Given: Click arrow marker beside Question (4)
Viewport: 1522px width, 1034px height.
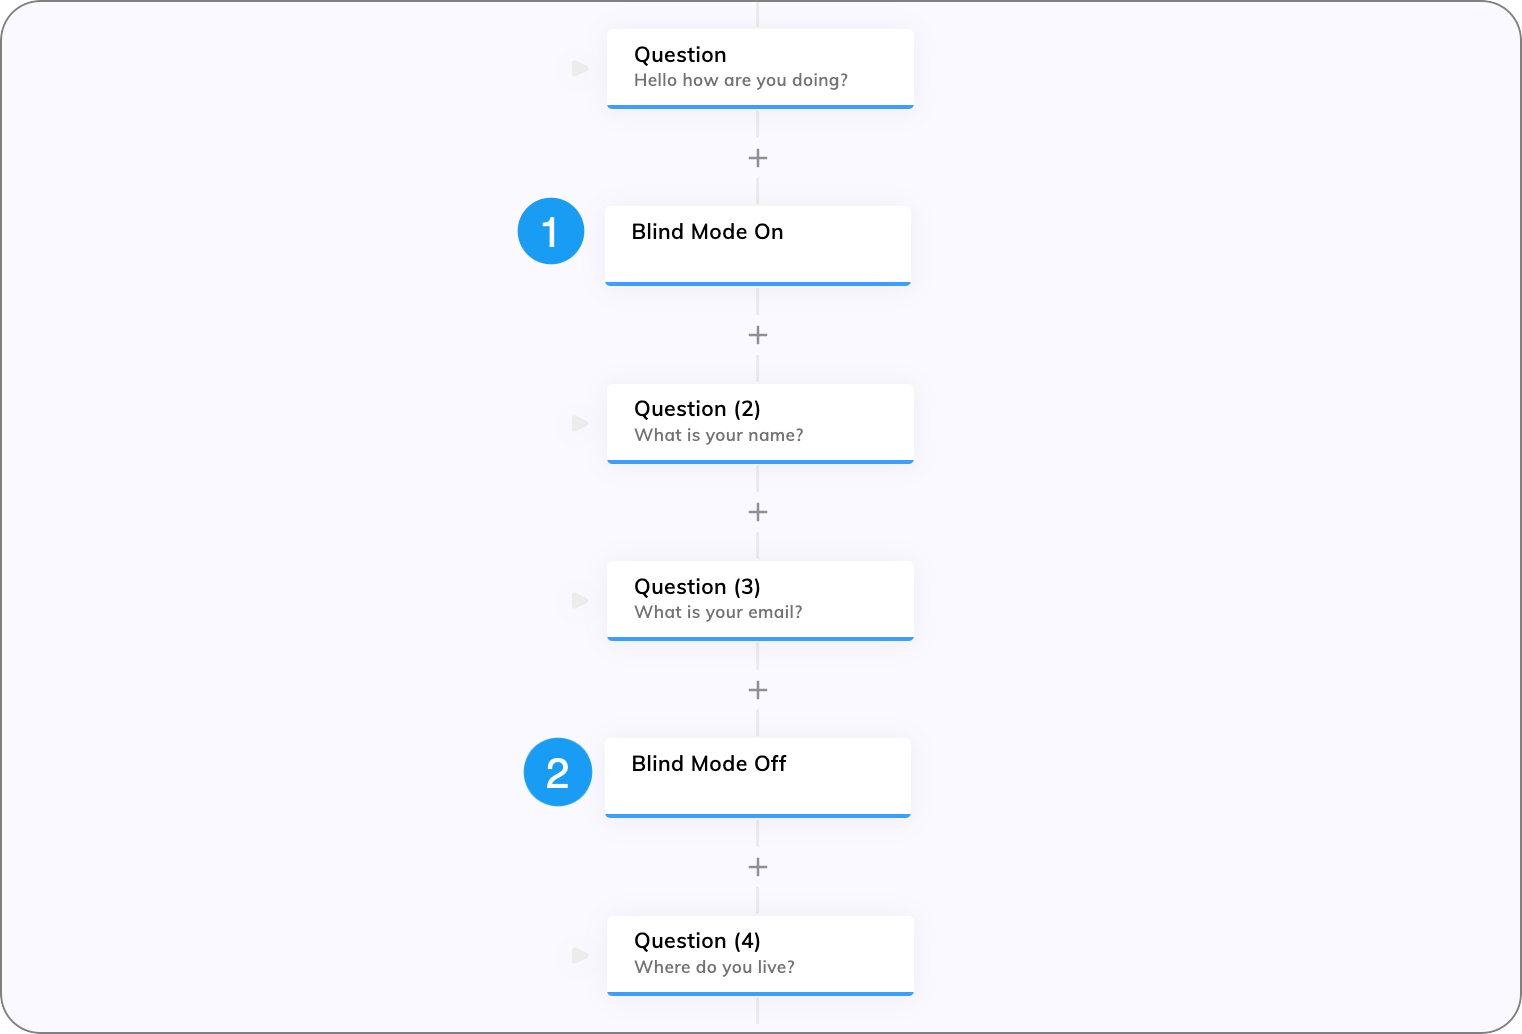Looking at the screenshot, I should [x=580, y=955].
